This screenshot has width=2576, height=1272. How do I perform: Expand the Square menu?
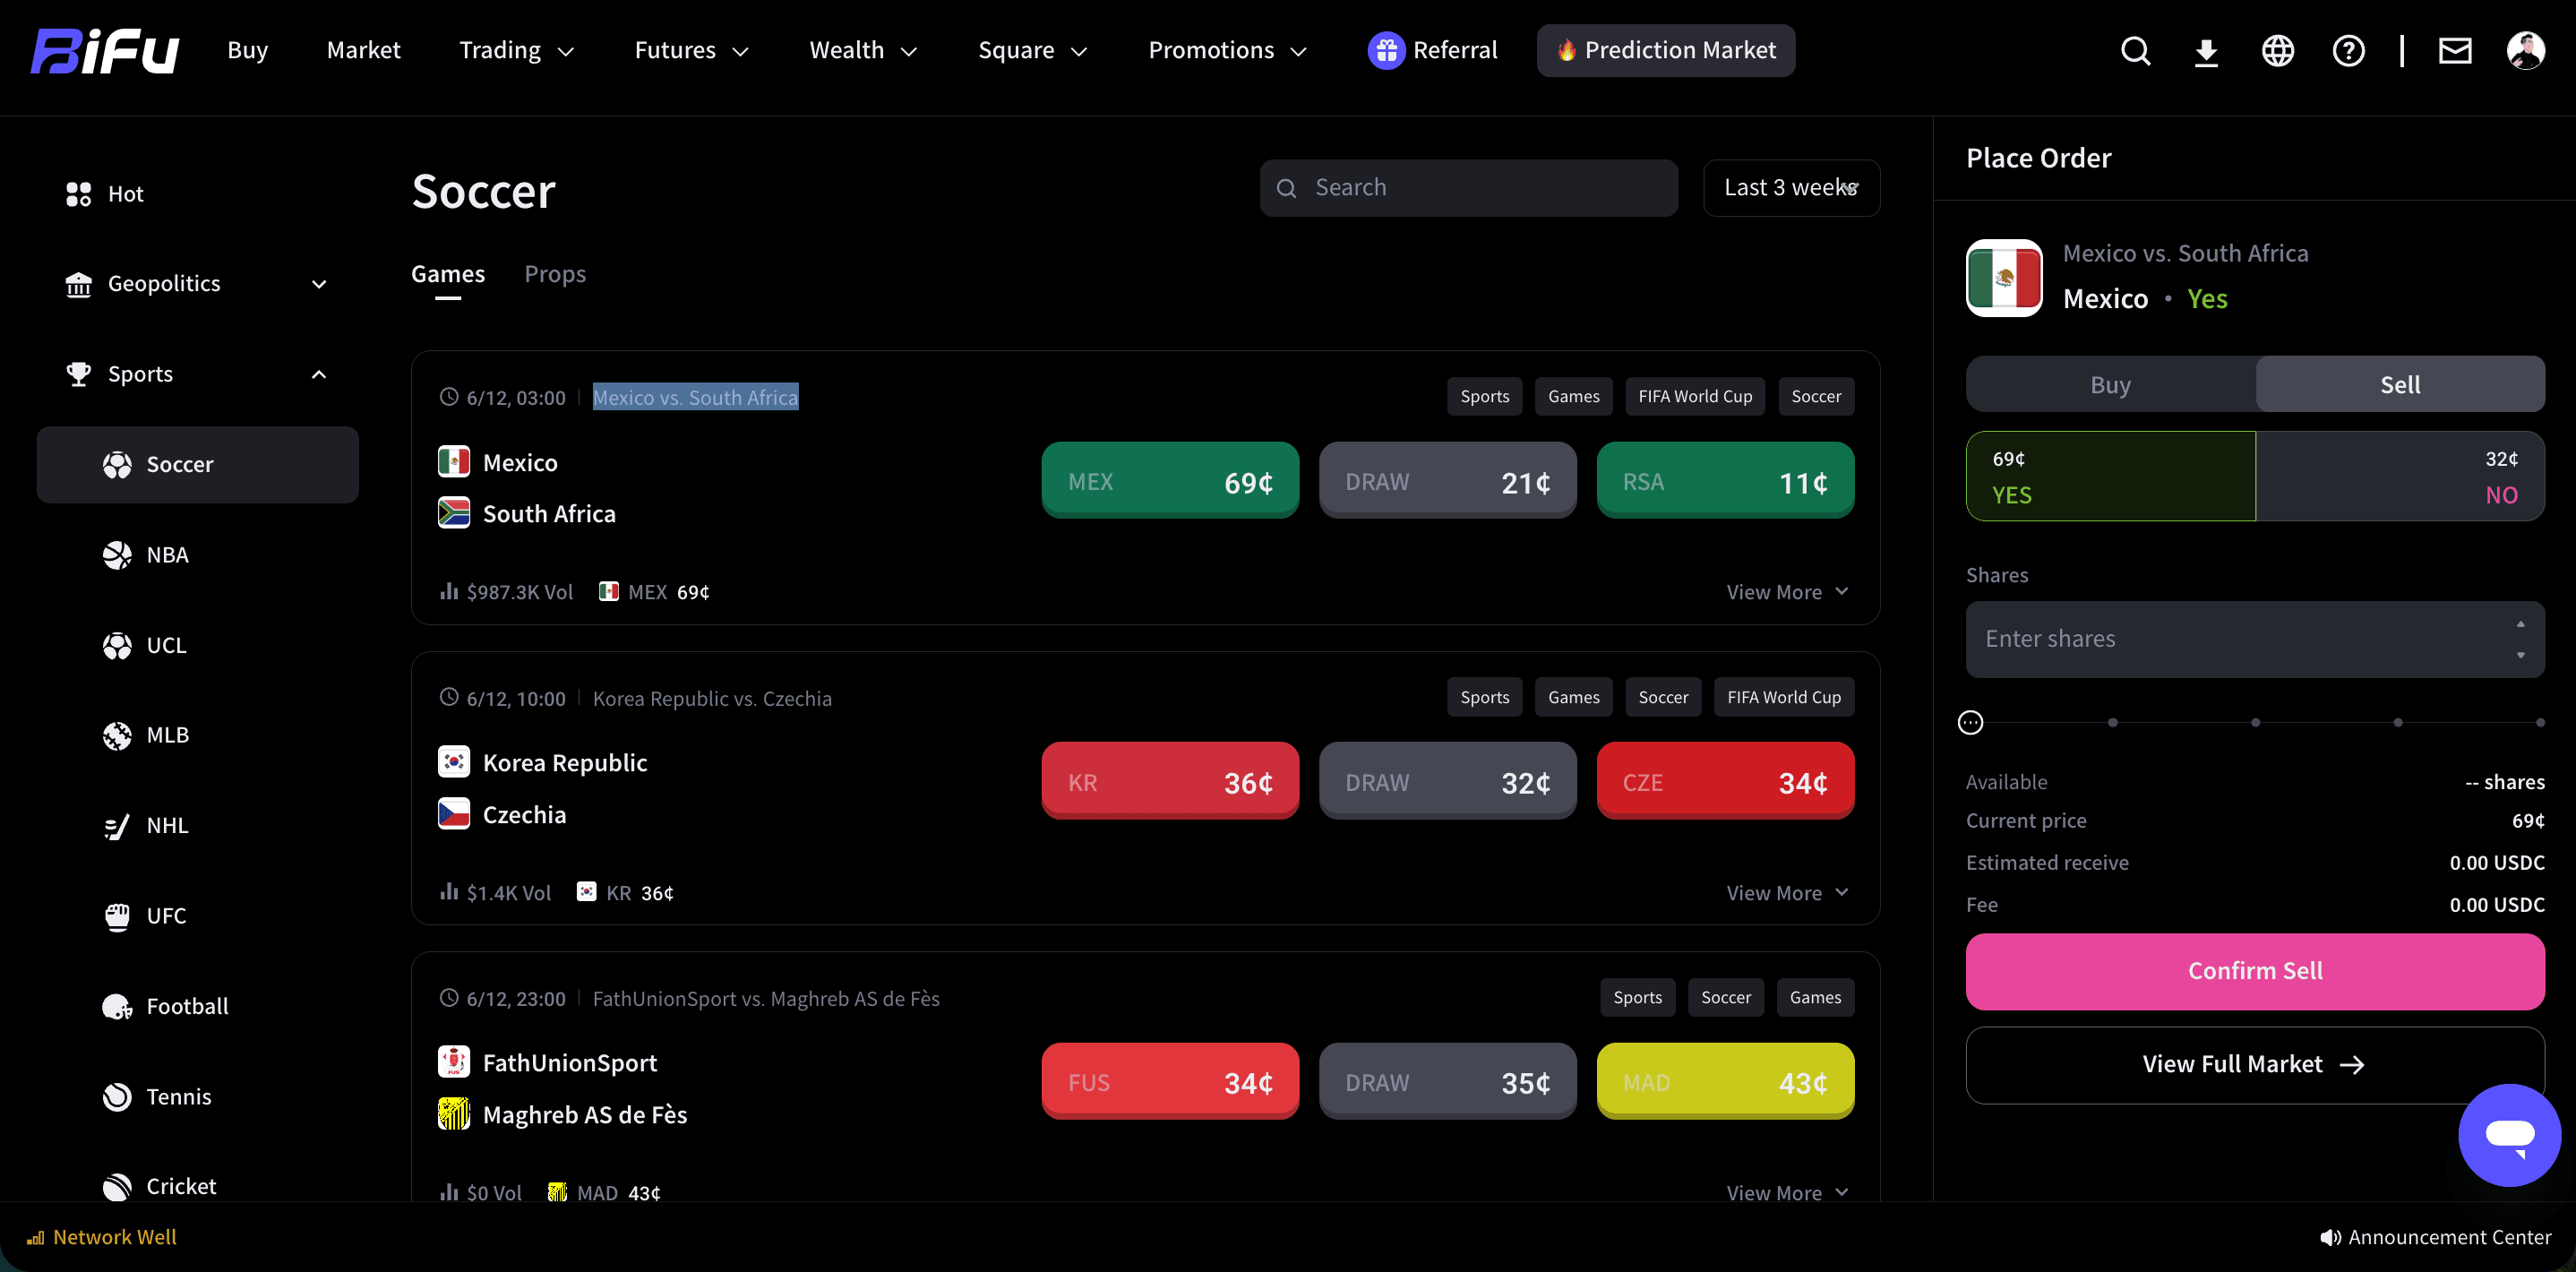pos(1032,50)
